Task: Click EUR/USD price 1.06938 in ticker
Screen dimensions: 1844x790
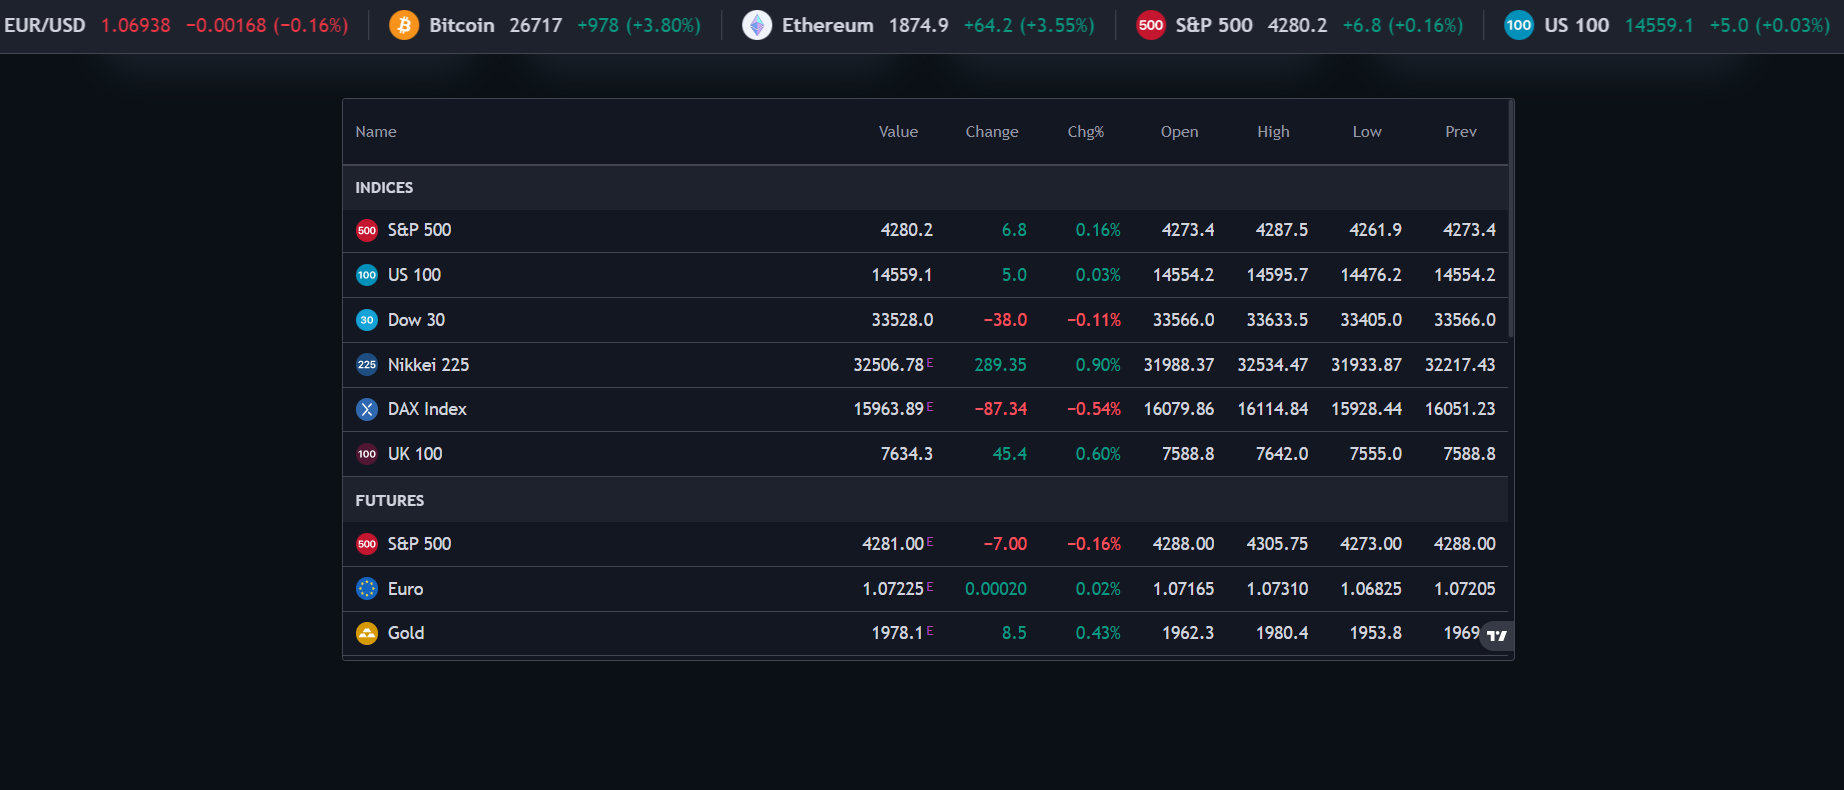Action: pos(136,25)
